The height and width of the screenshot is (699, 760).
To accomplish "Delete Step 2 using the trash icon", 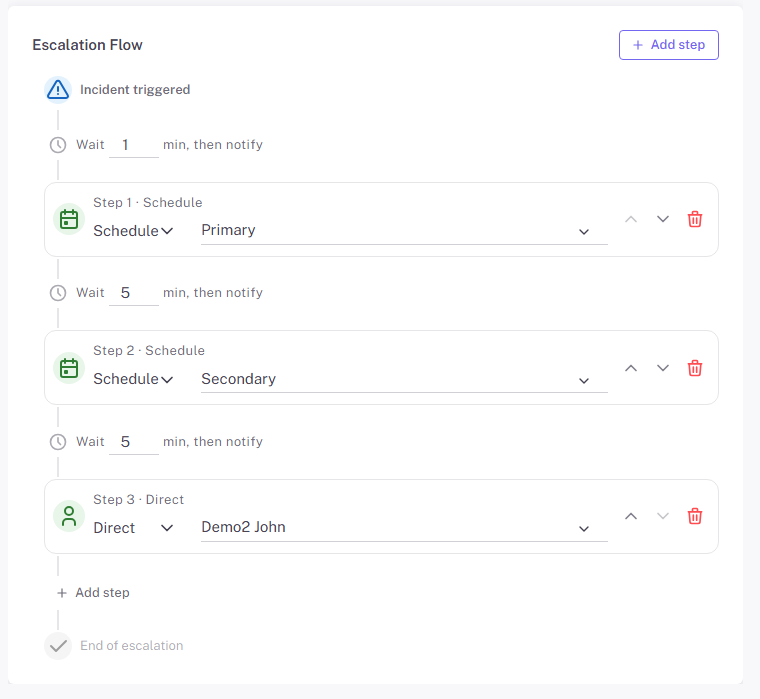I will [x=695, y=368].
